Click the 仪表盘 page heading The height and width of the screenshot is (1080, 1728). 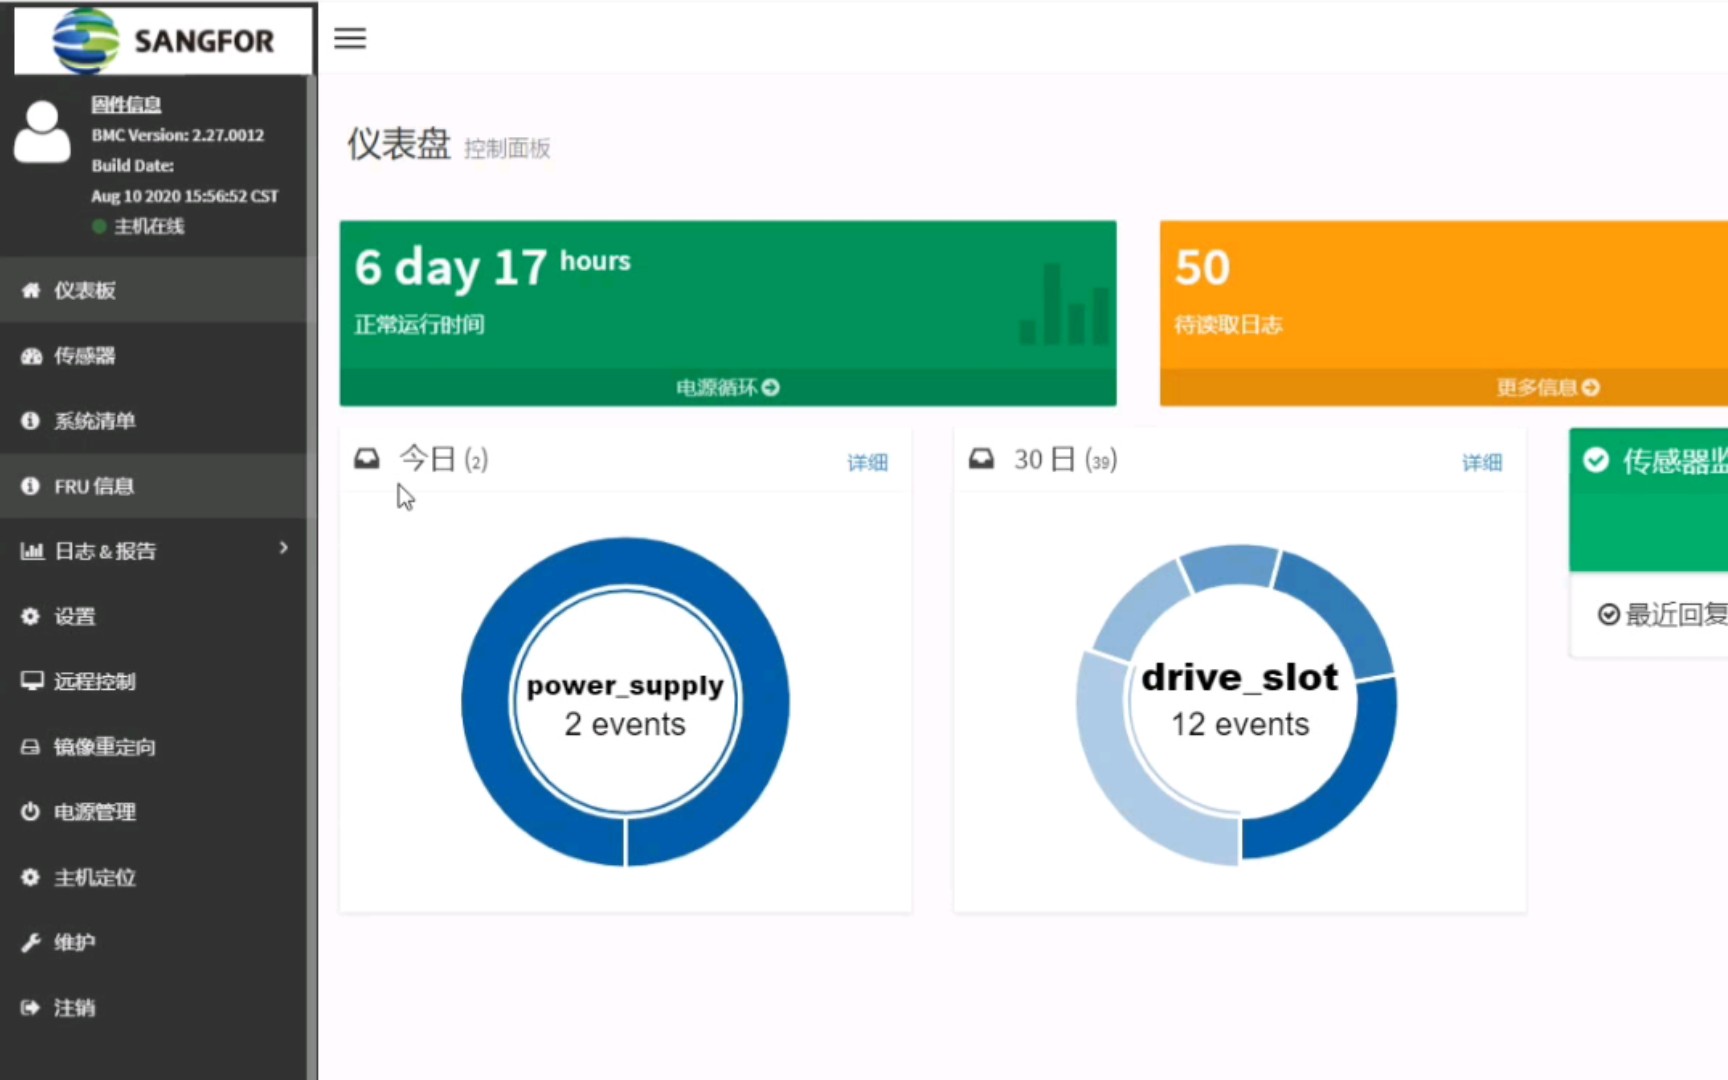pyautogui.click(x=399, y=144)
